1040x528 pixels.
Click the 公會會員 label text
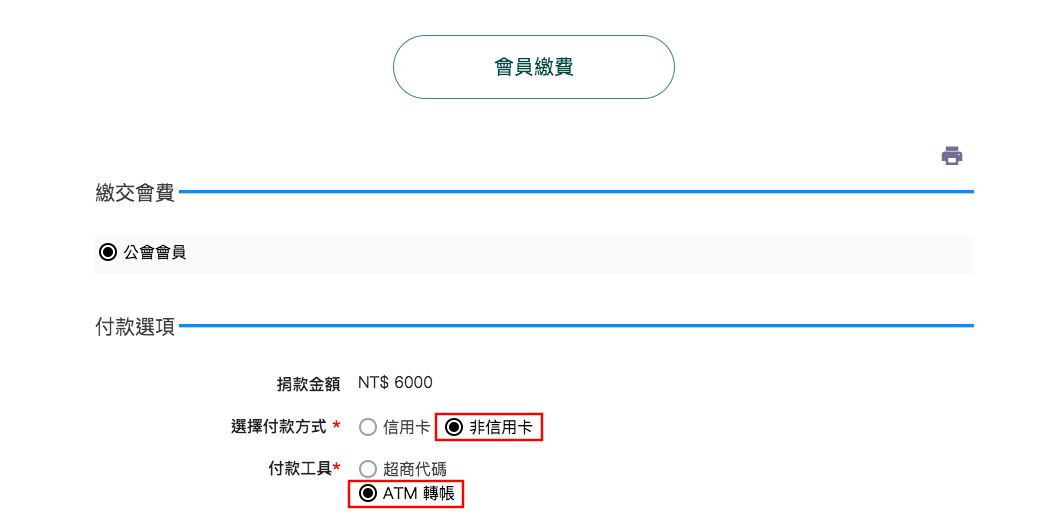click(155, 252)
